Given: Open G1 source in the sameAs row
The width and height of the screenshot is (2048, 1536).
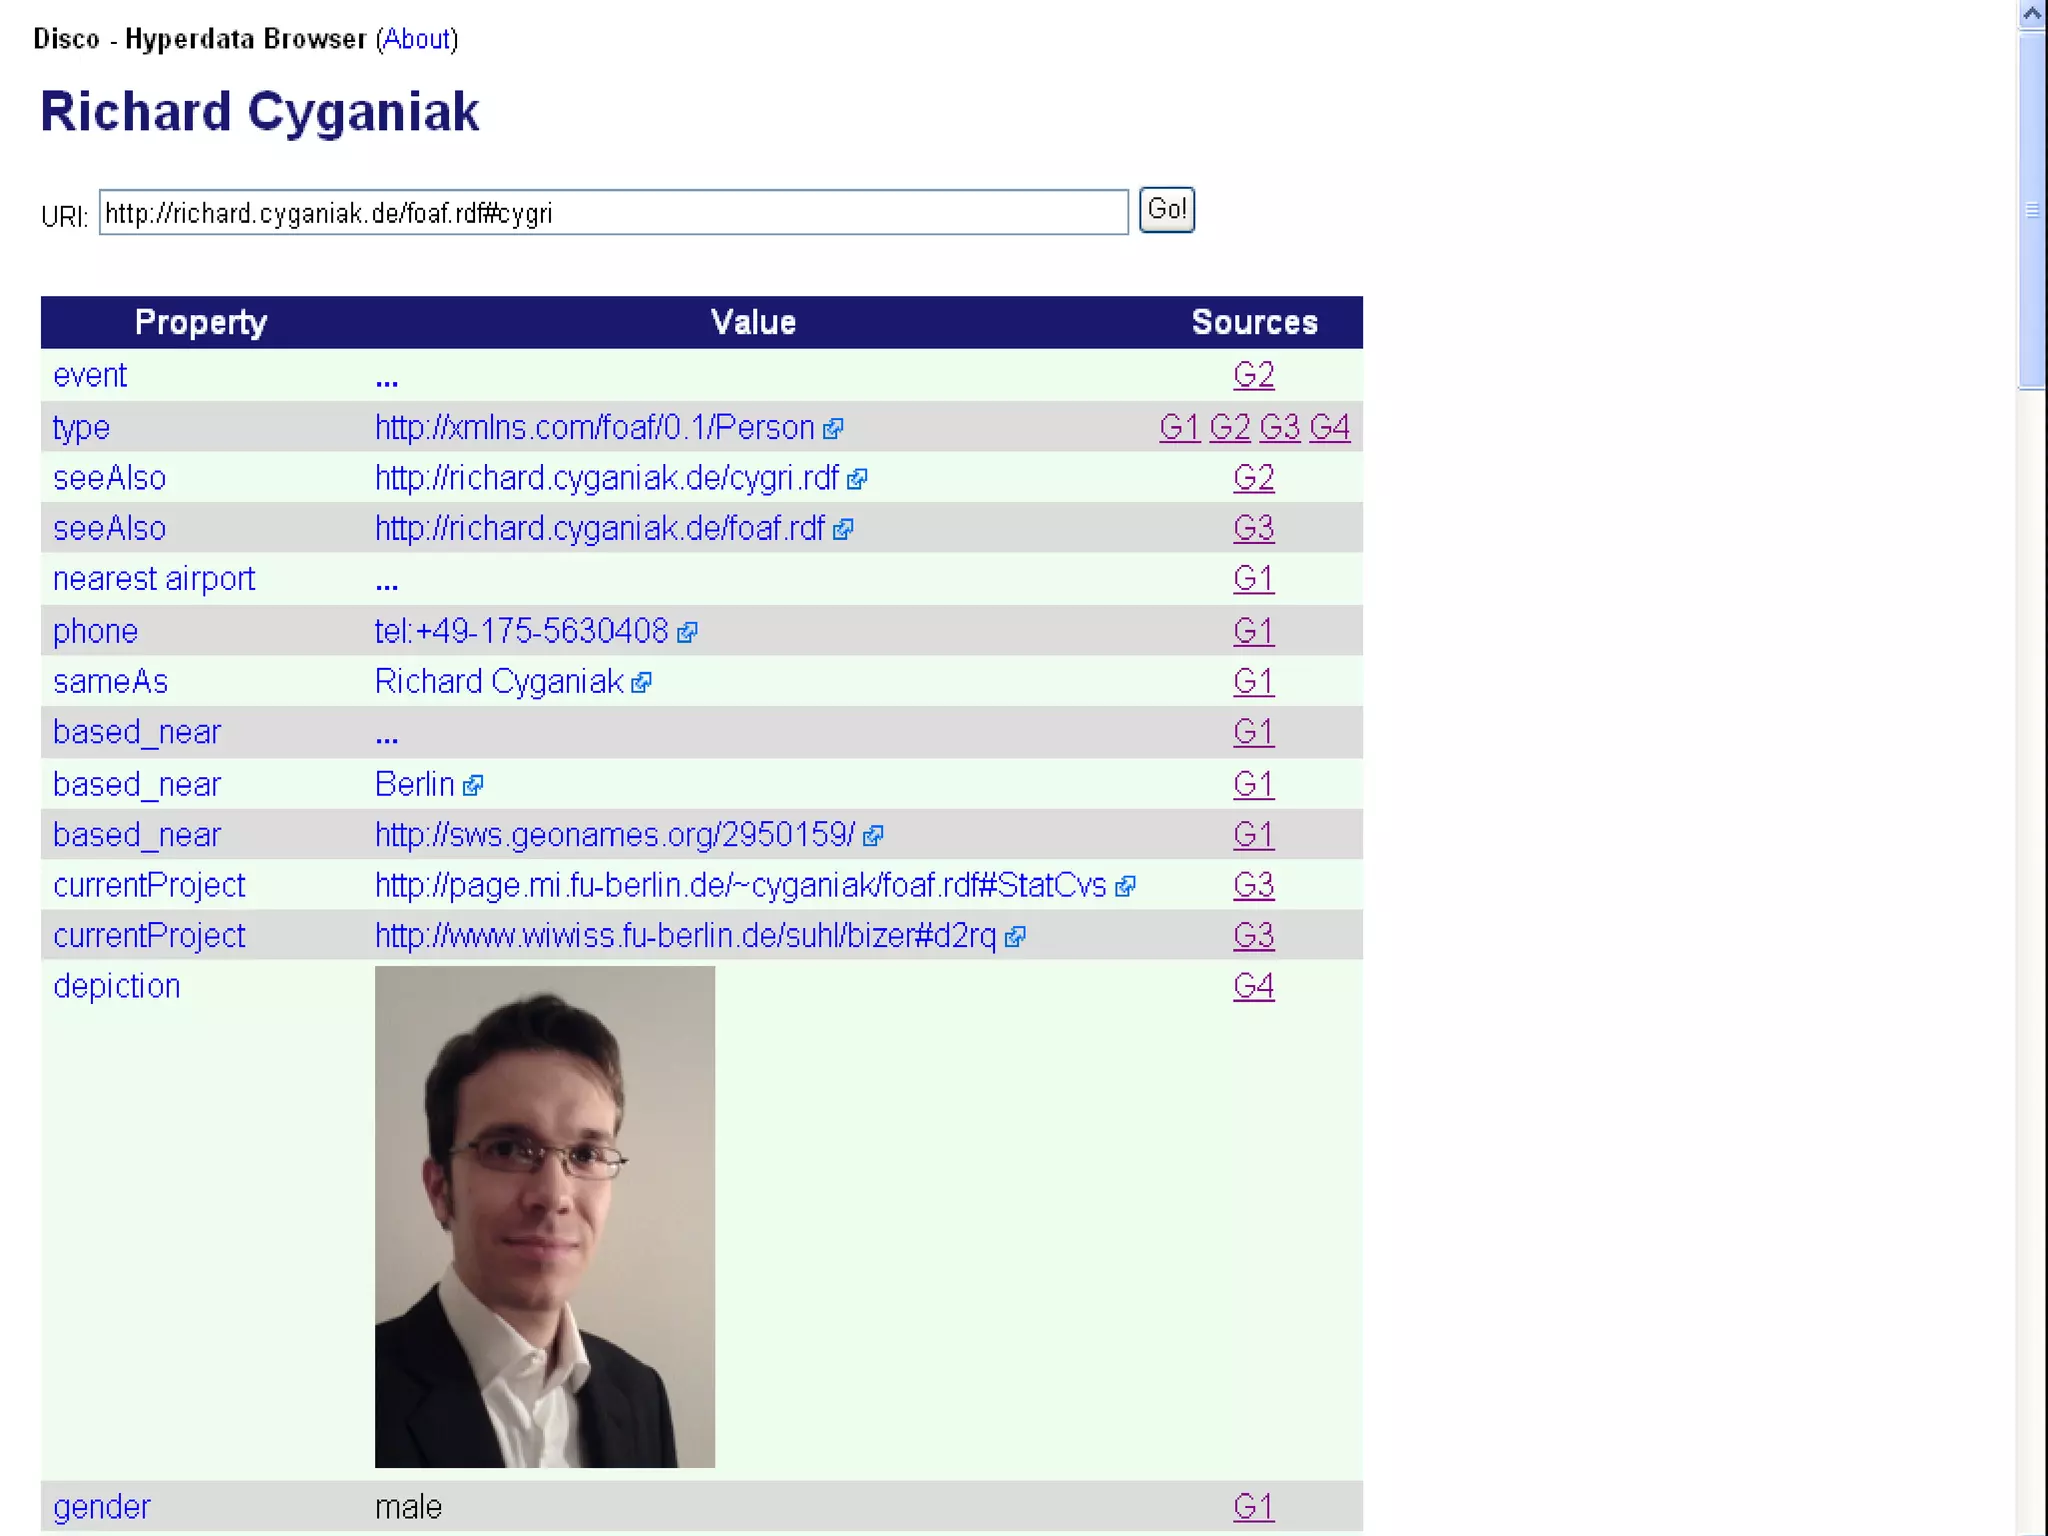Looking at the screenshot, I should pyautogui.click(x=1254, y=682).
